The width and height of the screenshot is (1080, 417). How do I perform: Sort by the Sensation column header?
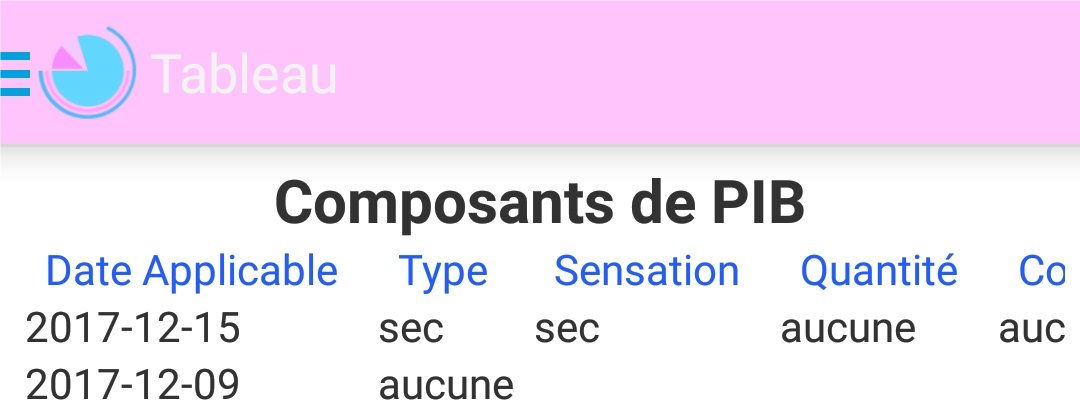(647, 271)
